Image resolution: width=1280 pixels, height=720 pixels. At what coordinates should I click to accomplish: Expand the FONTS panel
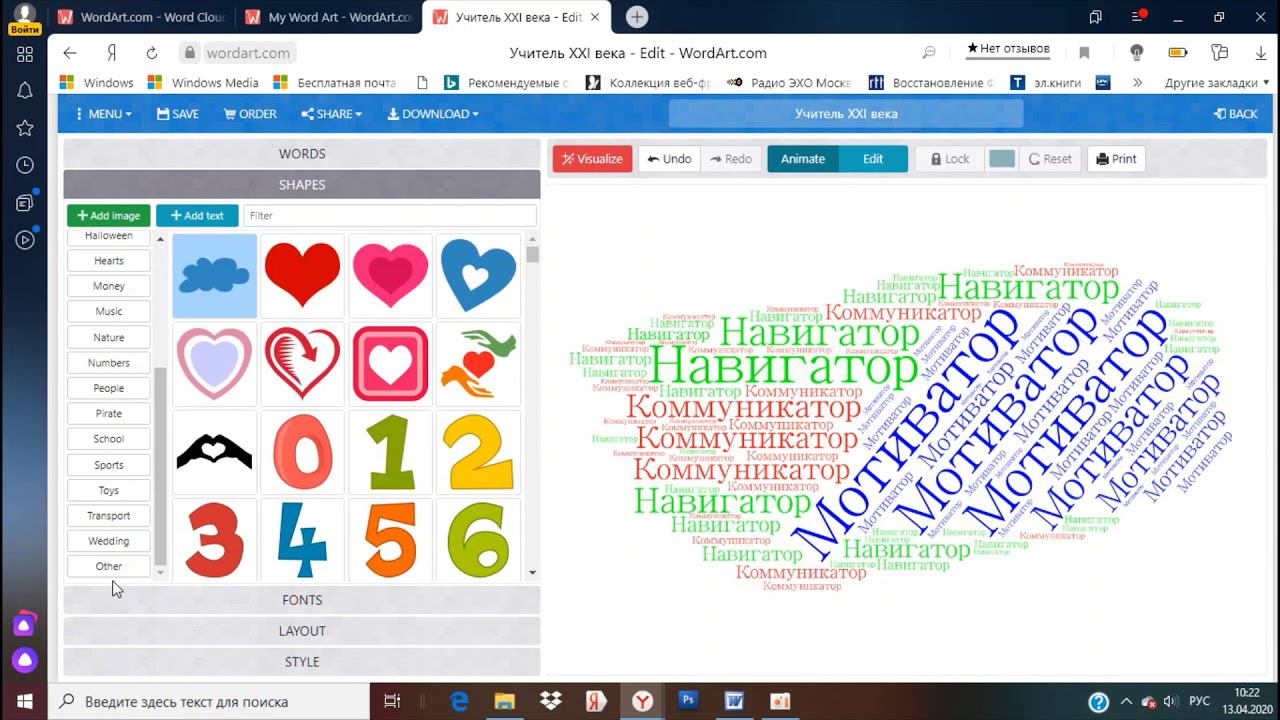point(302,600)
